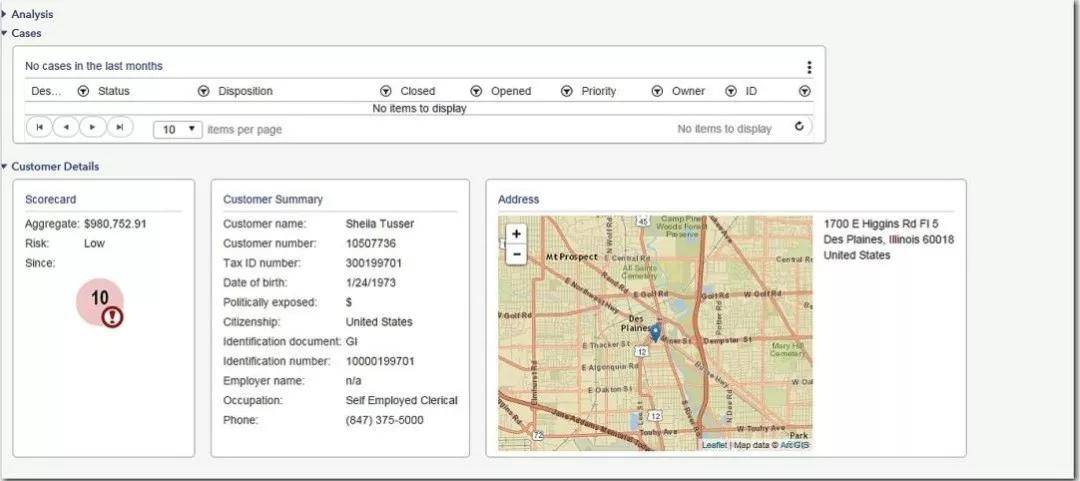Collapse the Customer Details section

(5, 166)
